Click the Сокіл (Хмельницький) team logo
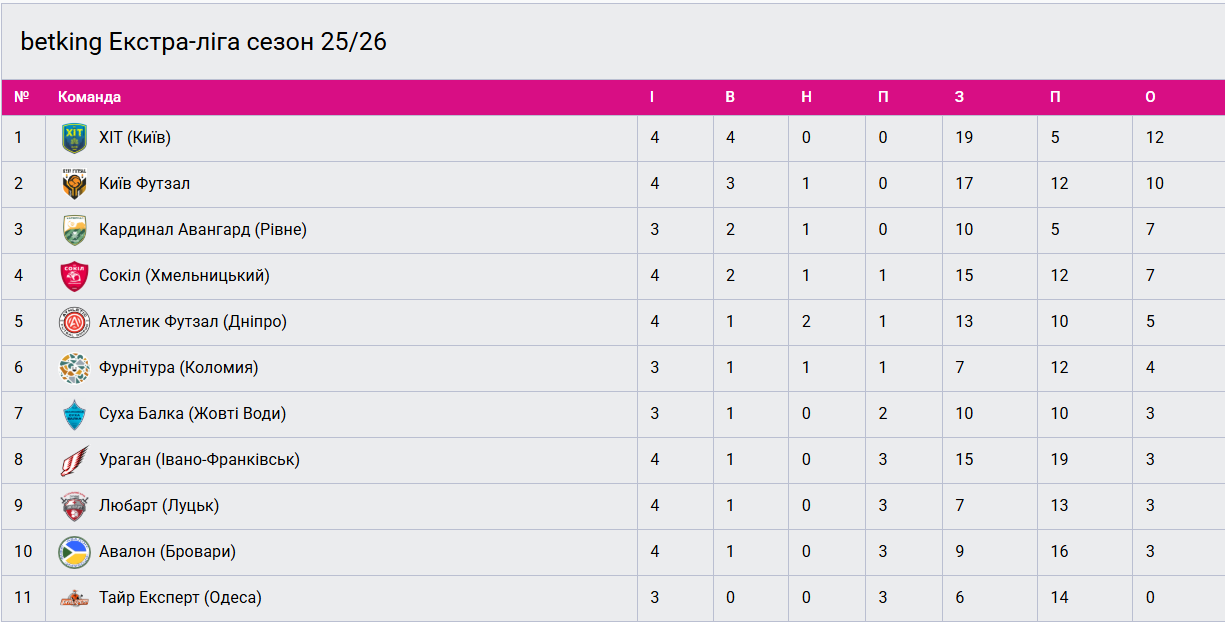Viewport: 1225px width, 622px height. (74, 276)
